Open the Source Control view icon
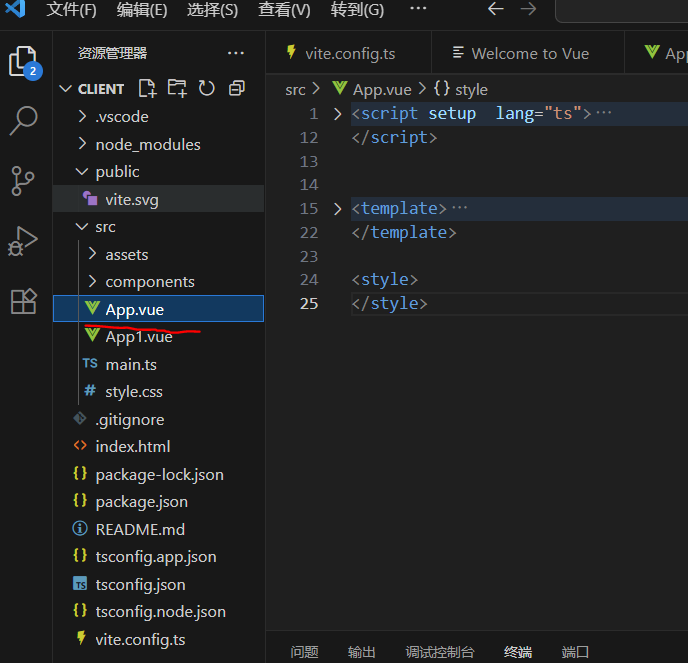688x663 pixels. pyautogui.click(x=22, y=181)
